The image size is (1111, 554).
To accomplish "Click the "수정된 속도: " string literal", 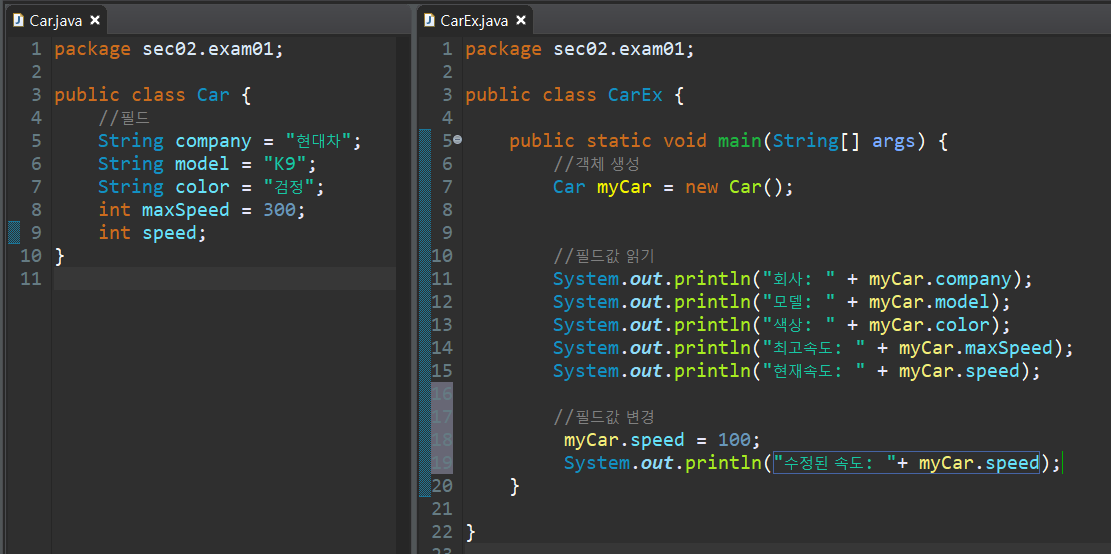I will [835, 463].
